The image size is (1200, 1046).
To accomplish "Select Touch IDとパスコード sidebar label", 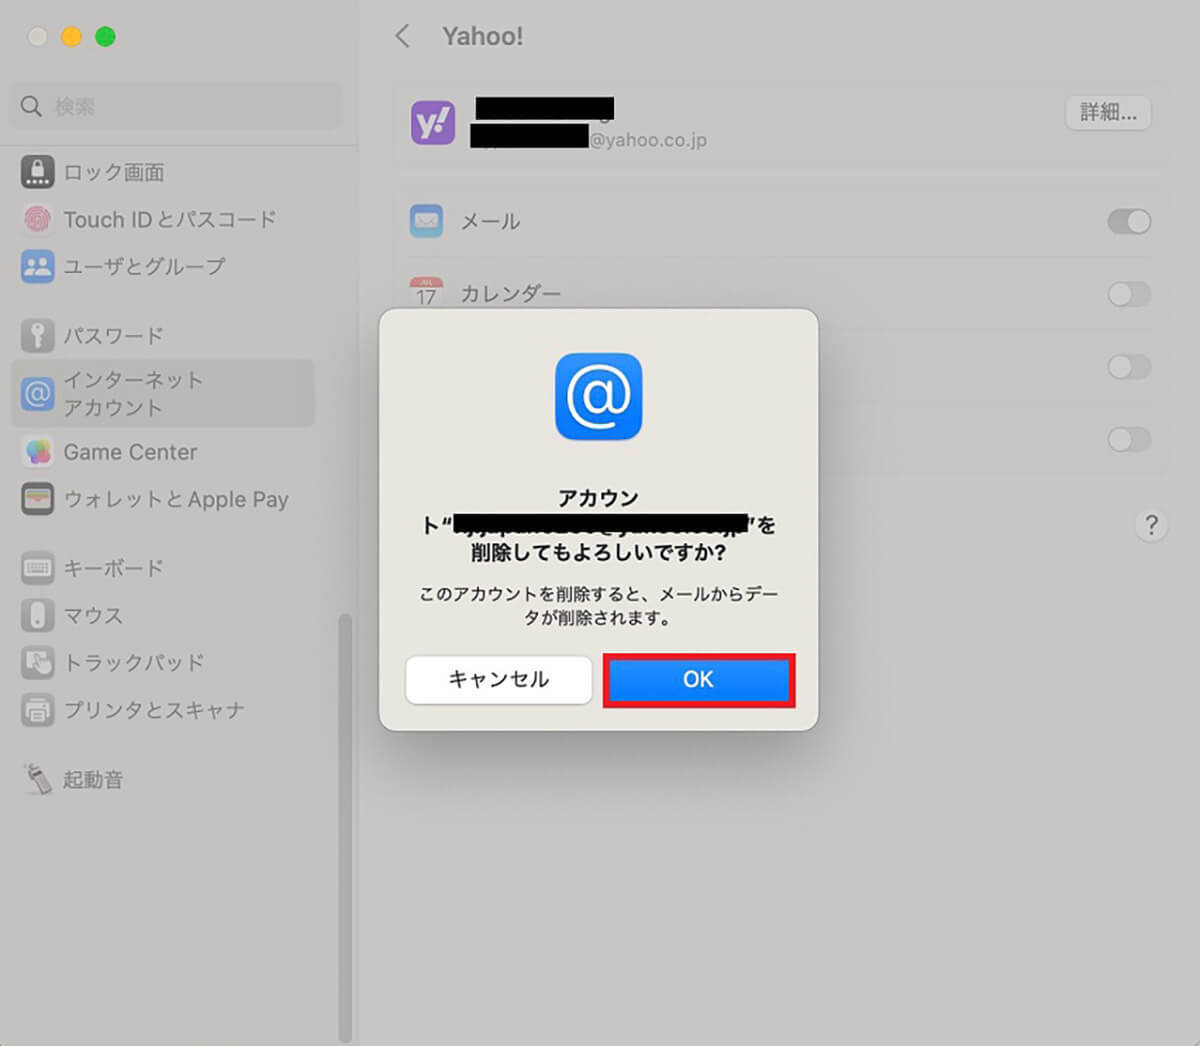I will click(170, 219).
